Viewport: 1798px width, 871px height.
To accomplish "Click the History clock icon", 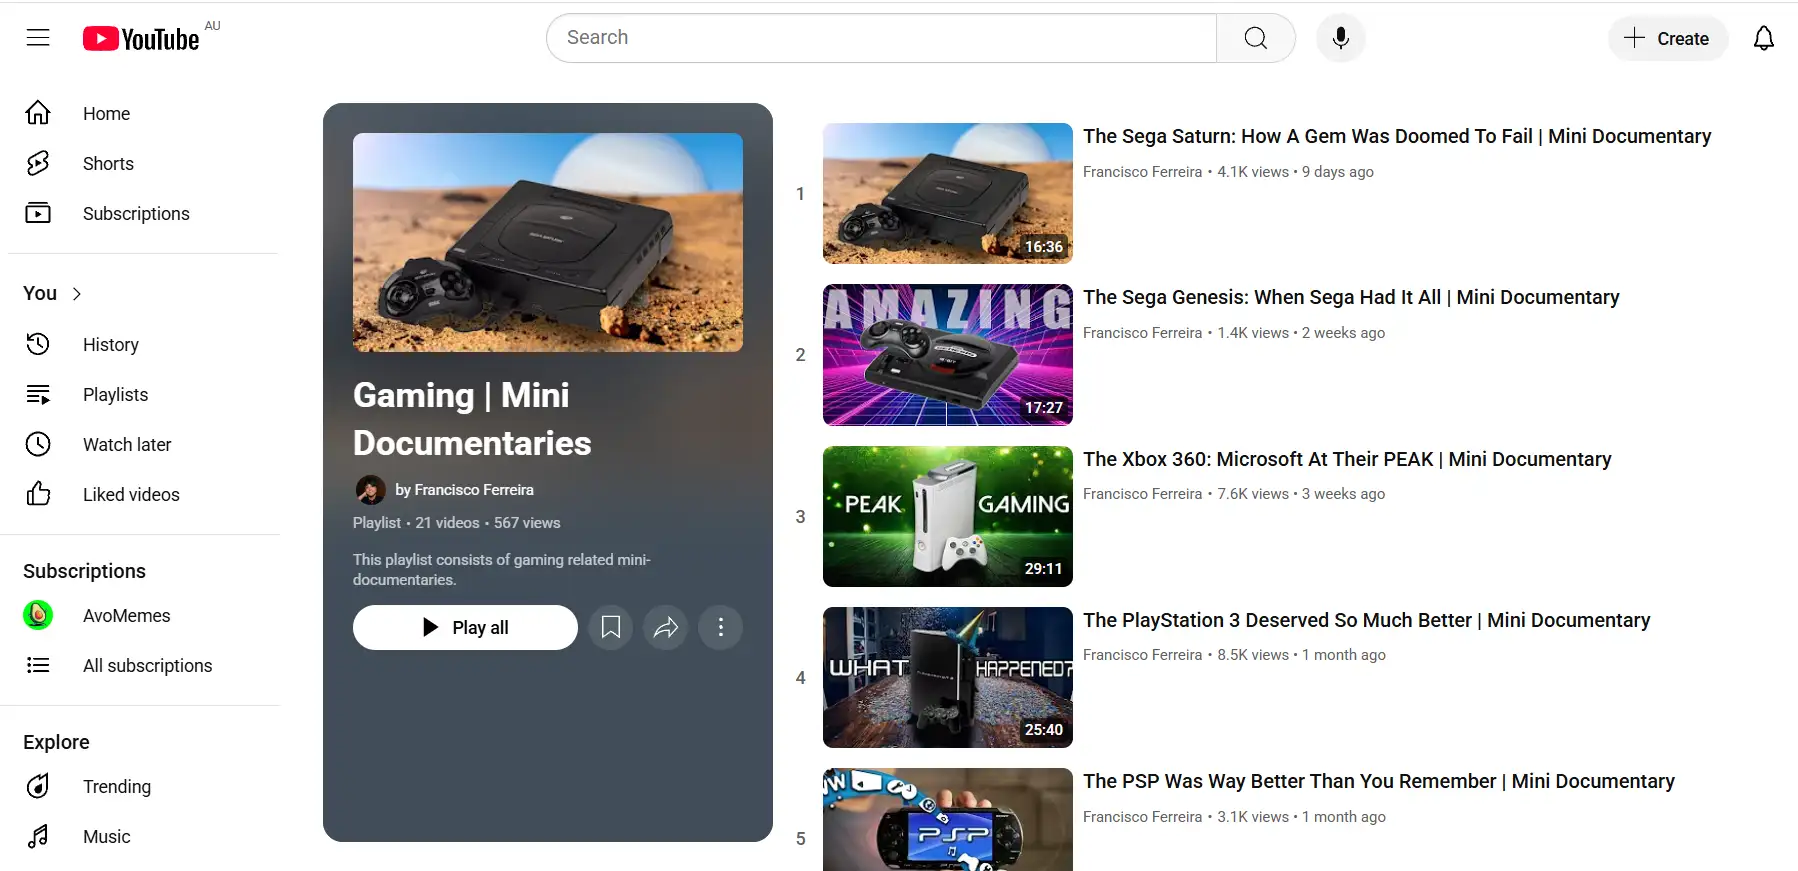I will (x=38, y=344).
